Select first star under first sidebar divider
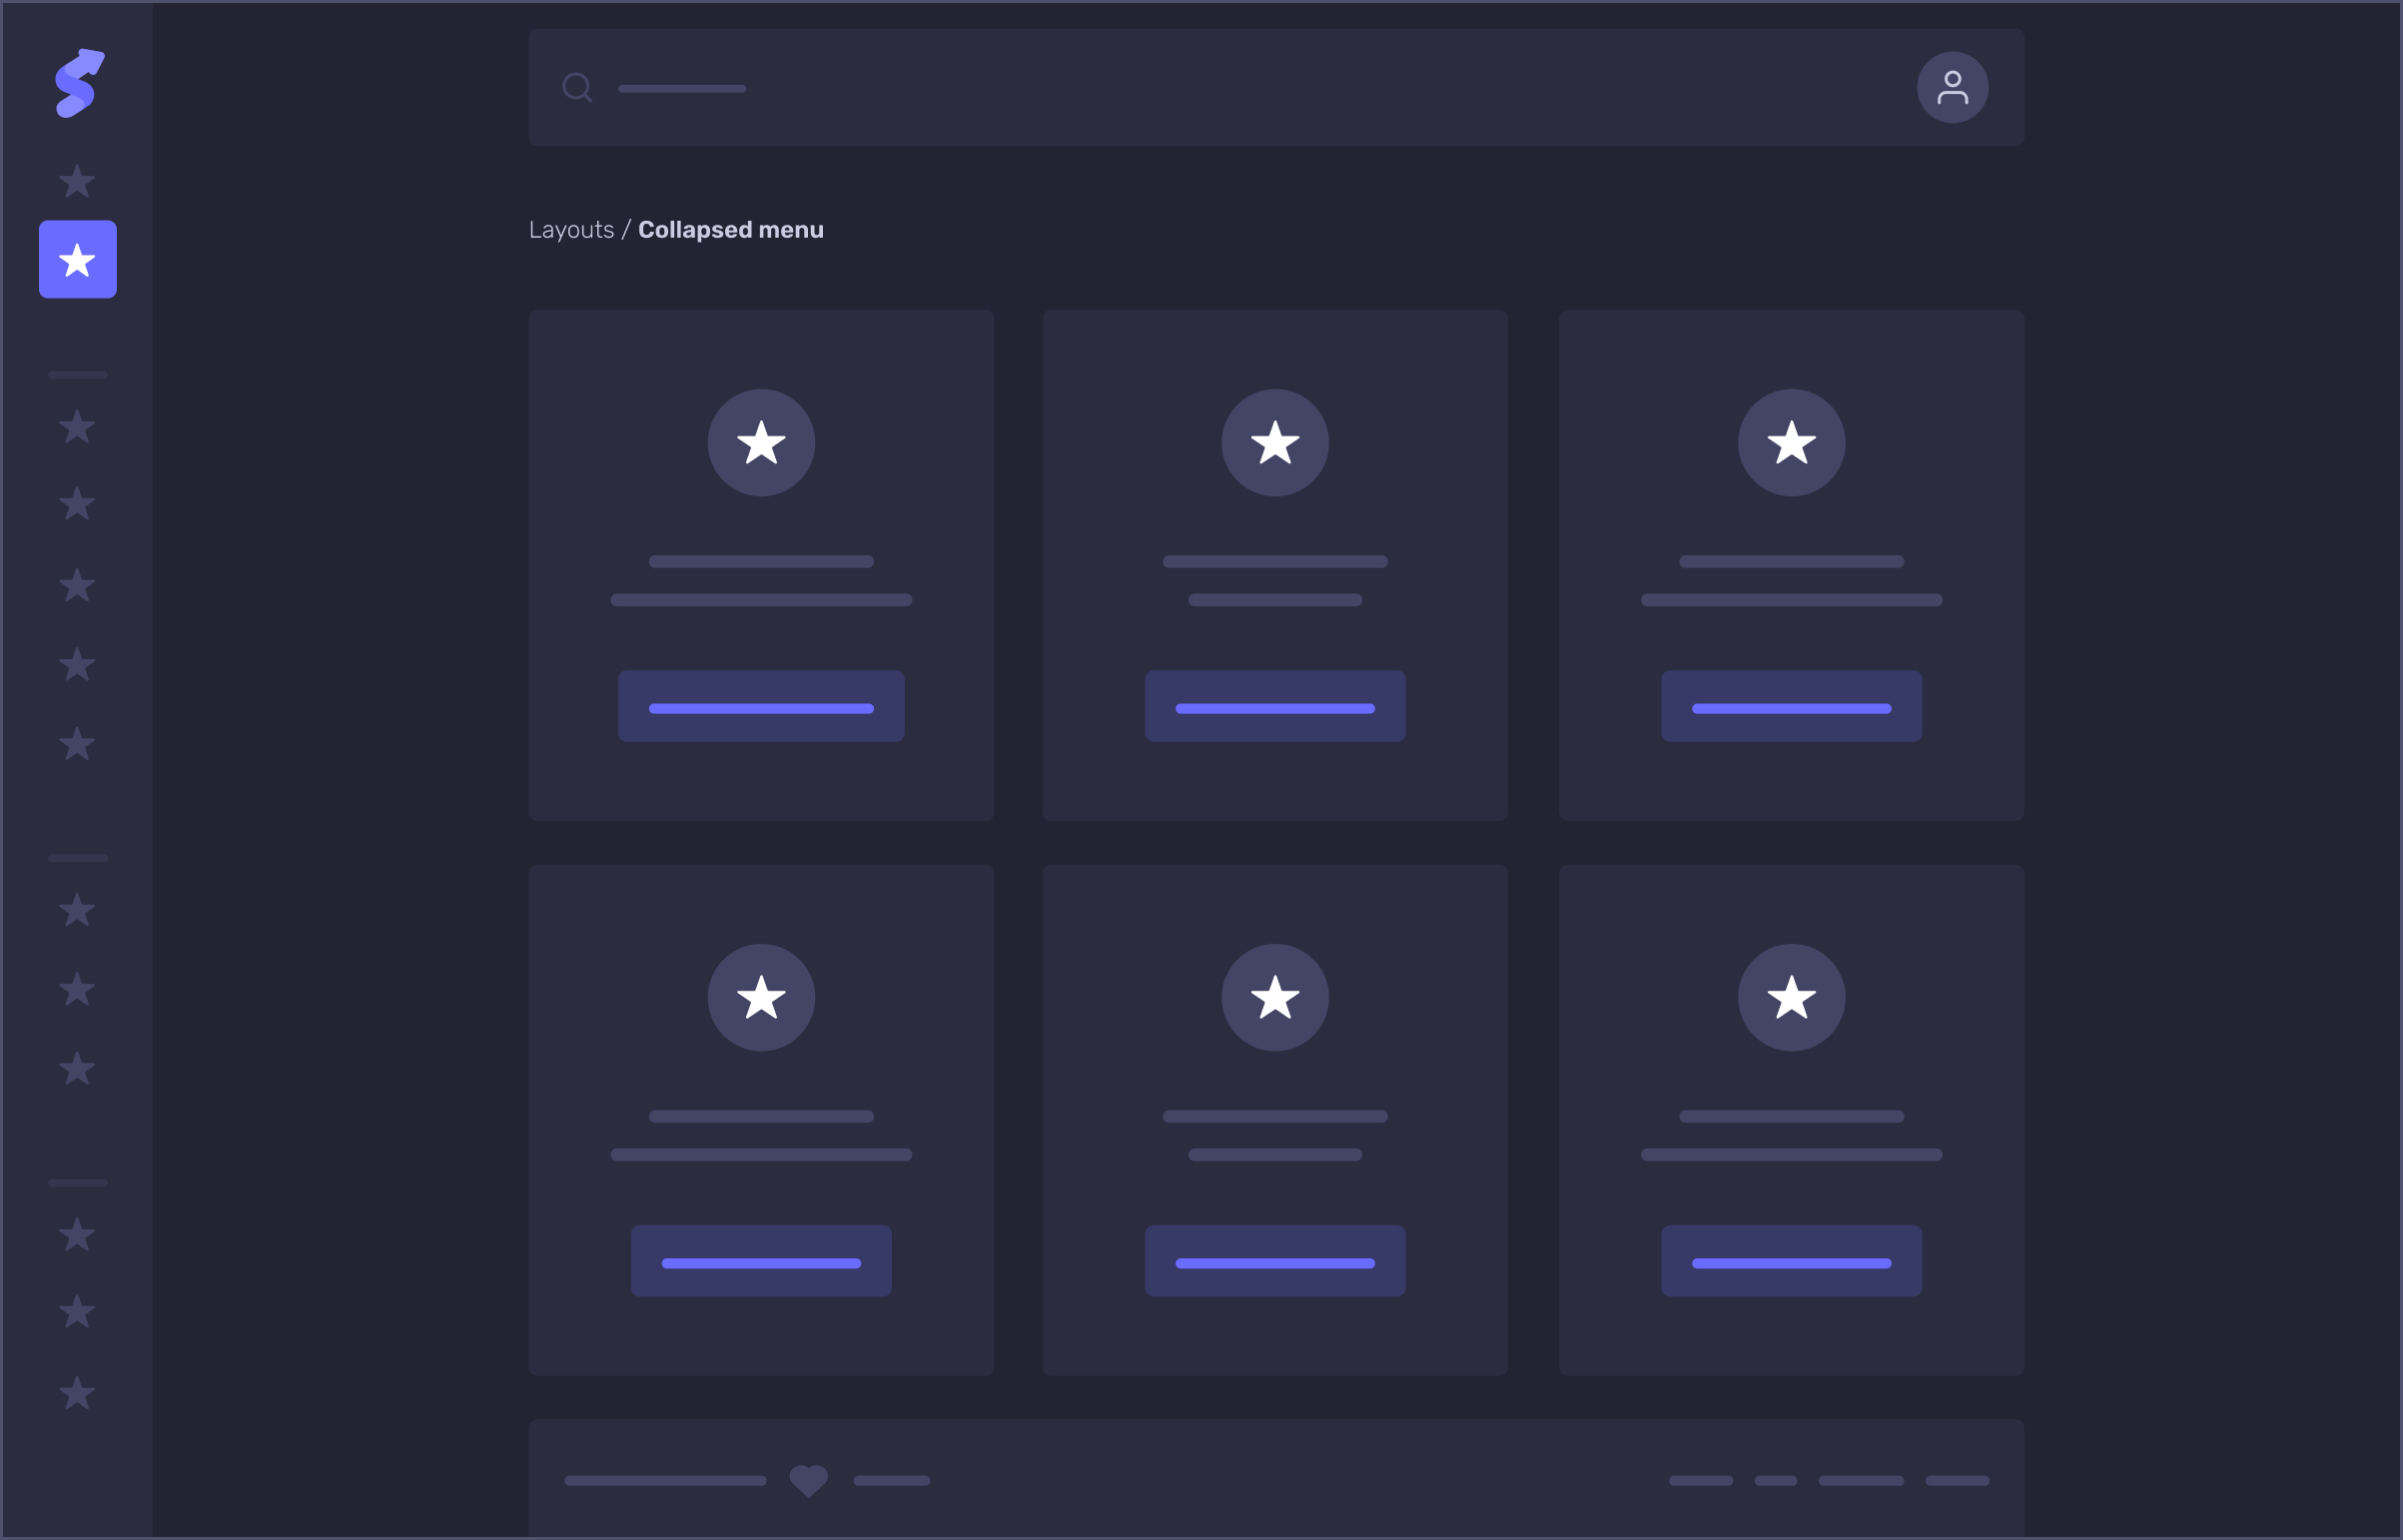The image size is (2403, 1540). [x=77, y=427]
